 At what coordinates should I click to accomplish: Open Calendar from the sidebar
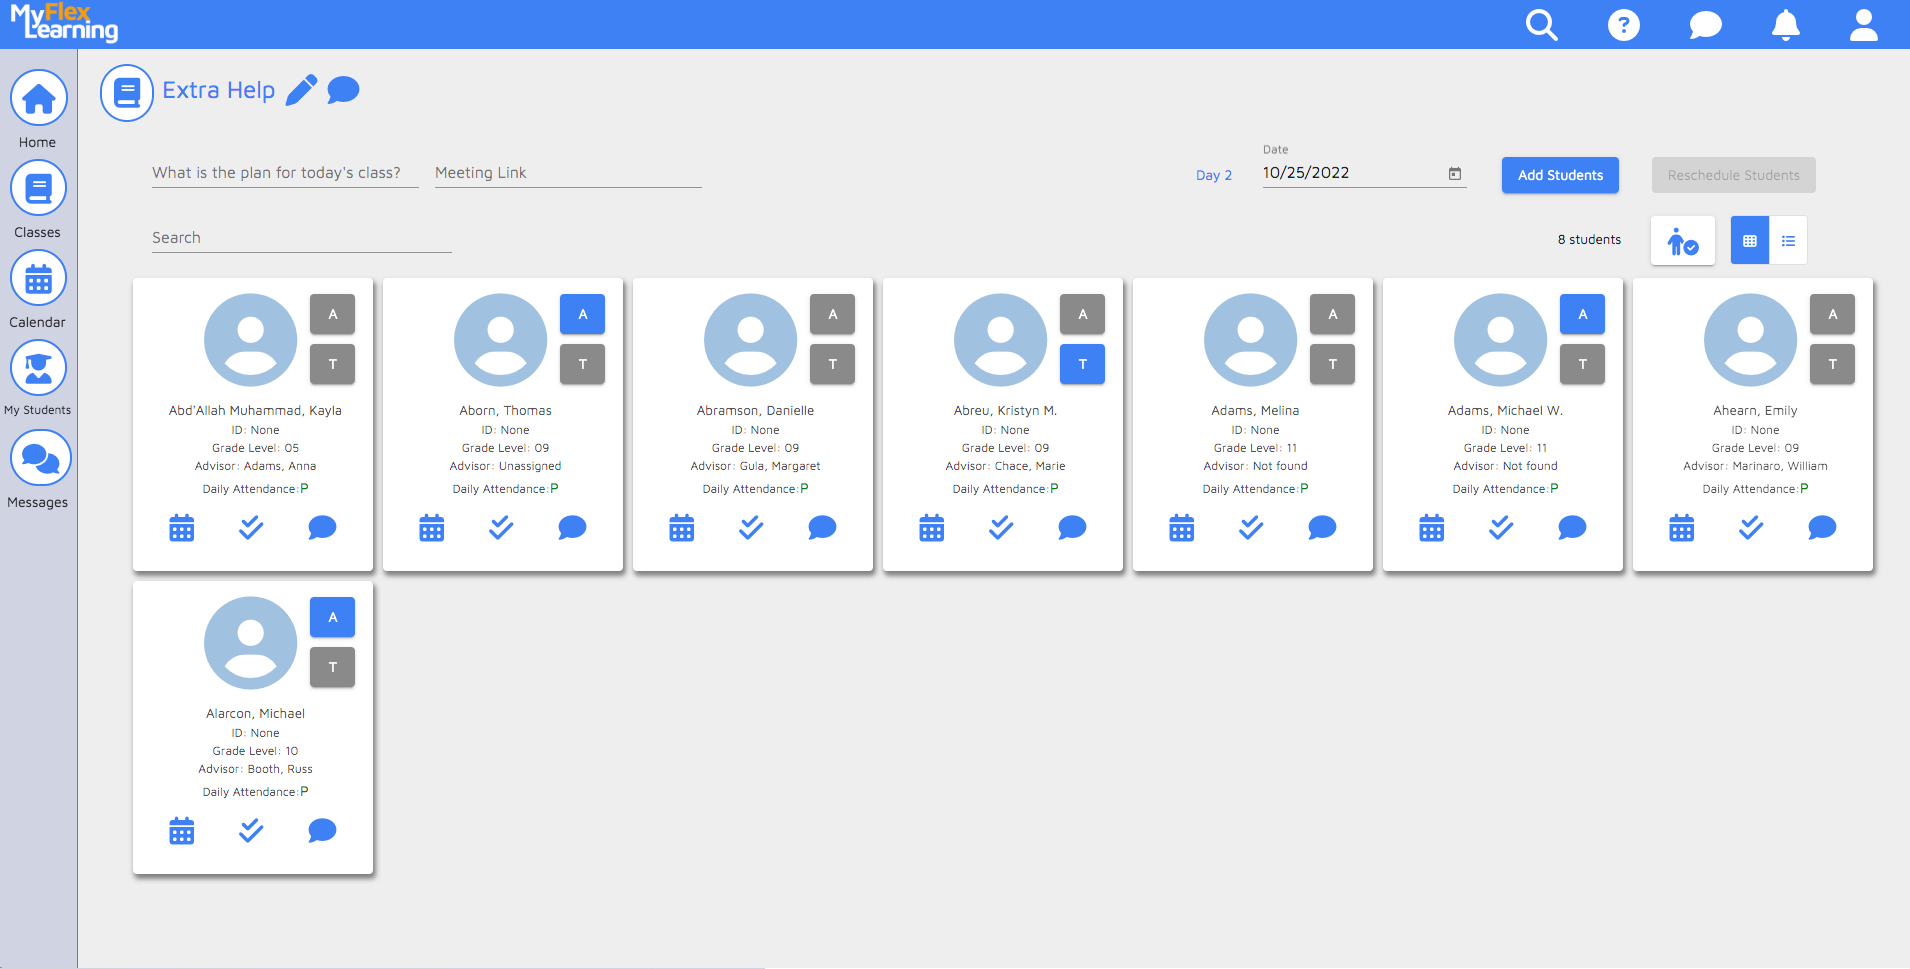click(38, 279)
